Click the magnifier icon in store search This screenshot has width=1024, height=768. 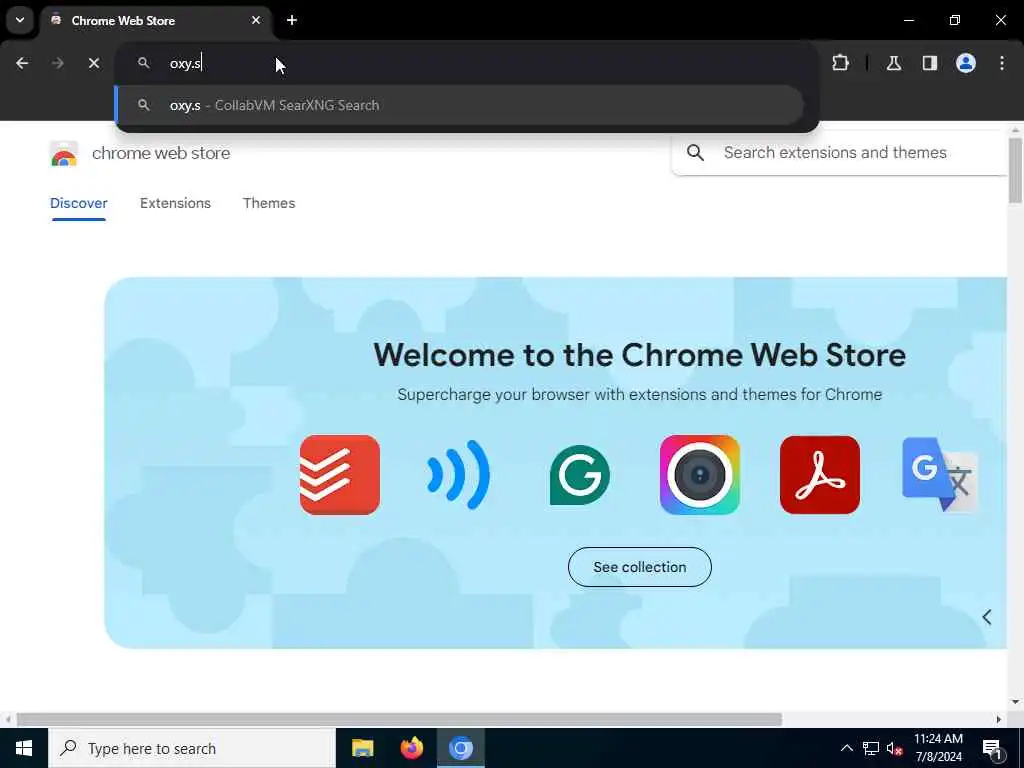click(x=696, y=153)
